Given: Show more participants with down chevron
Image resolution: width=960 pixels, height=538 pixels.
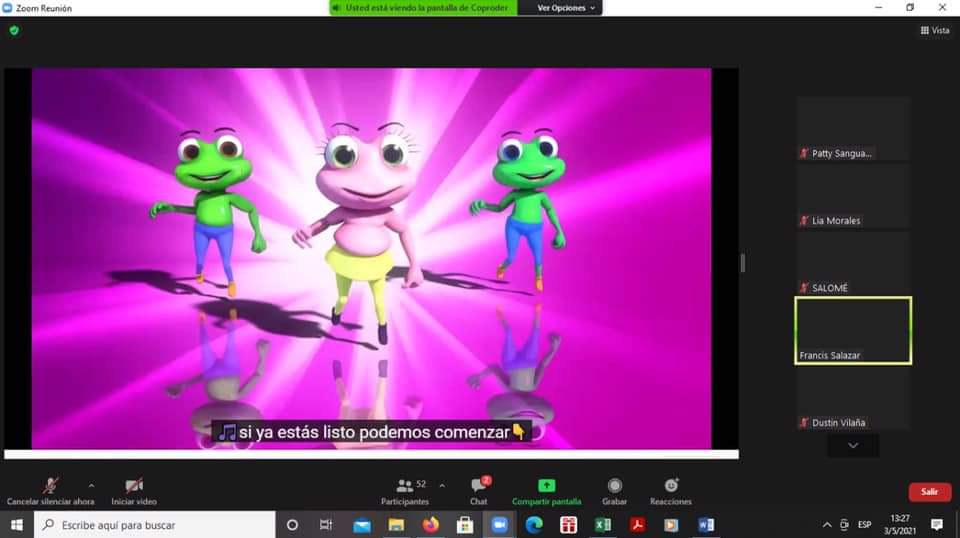Looking at the screenshot, I should pyautogui.click(x=853, y=446).
